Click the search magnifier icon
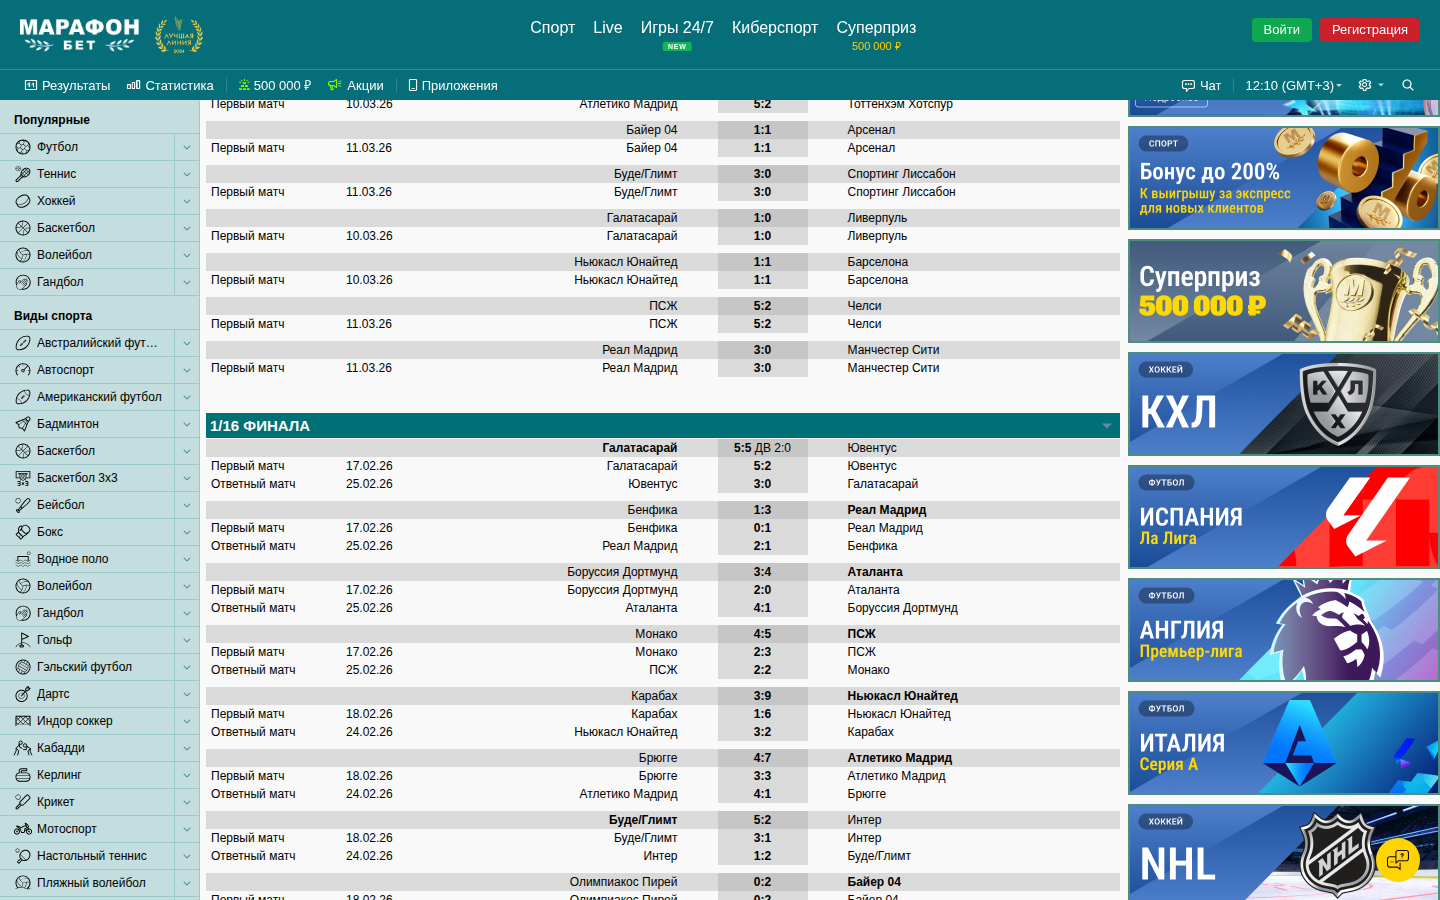Image resolution: width=1440 pixels, height=900 pixels. [1408, 85]
